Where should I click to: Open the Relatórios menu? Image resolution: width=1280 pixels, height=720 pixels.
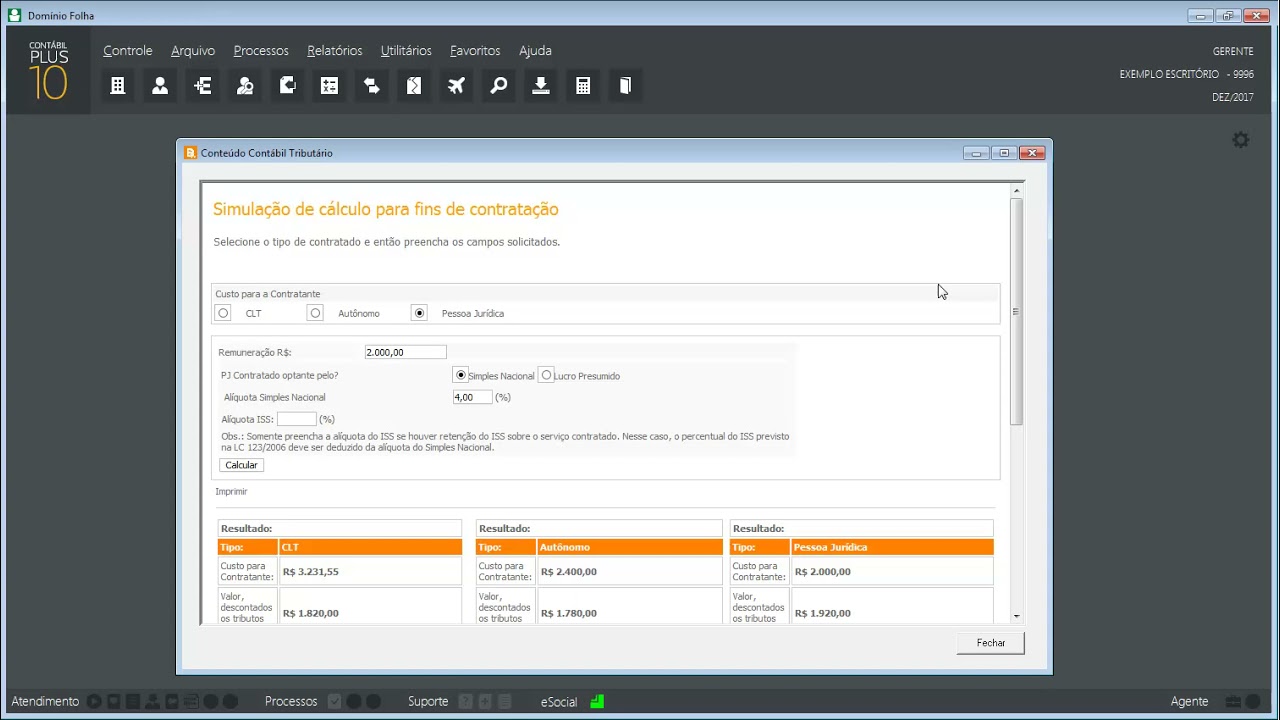pos(335,51)
